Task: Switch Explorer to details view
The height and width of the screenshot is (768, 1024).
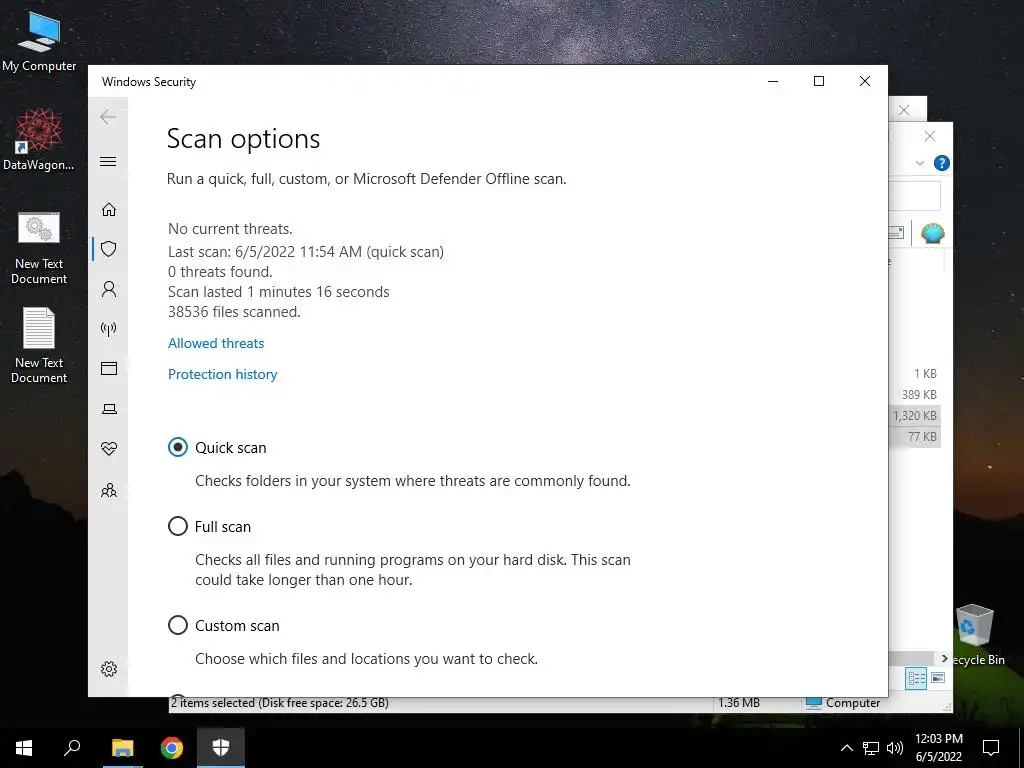Action: (916, 678)
